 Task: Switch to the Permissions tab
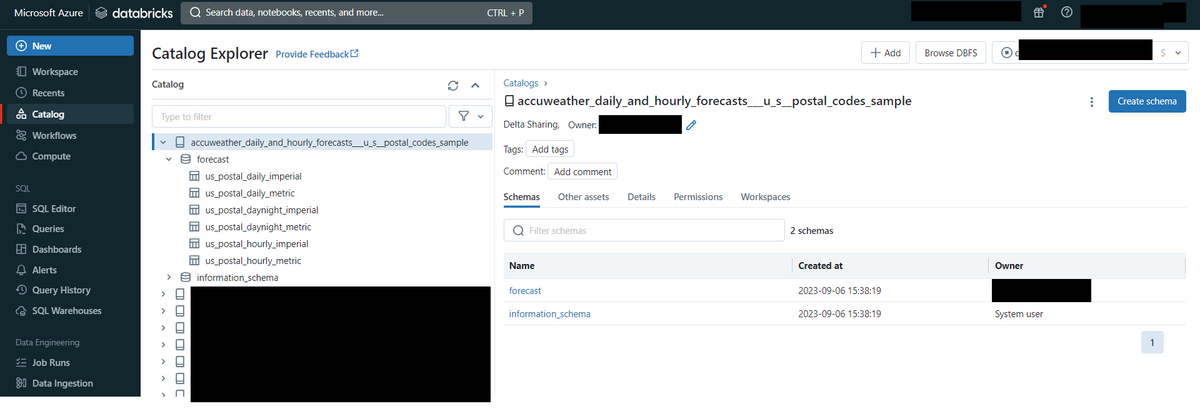pyautogui.click(x=698, y=197)
